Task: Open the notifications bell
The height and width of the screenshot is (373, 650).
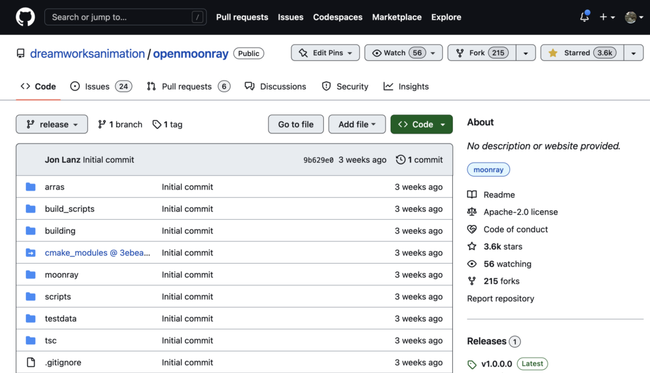Action: point(585,17)
